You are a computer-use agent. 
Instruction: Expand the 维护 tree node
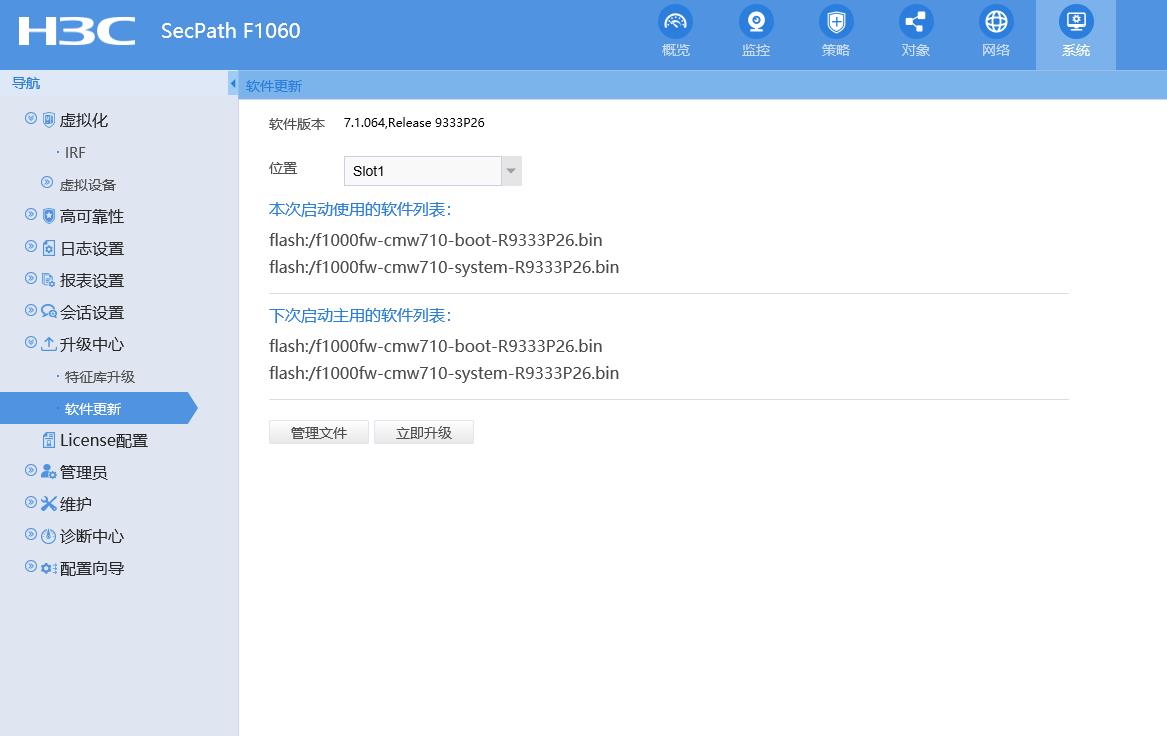31,502
